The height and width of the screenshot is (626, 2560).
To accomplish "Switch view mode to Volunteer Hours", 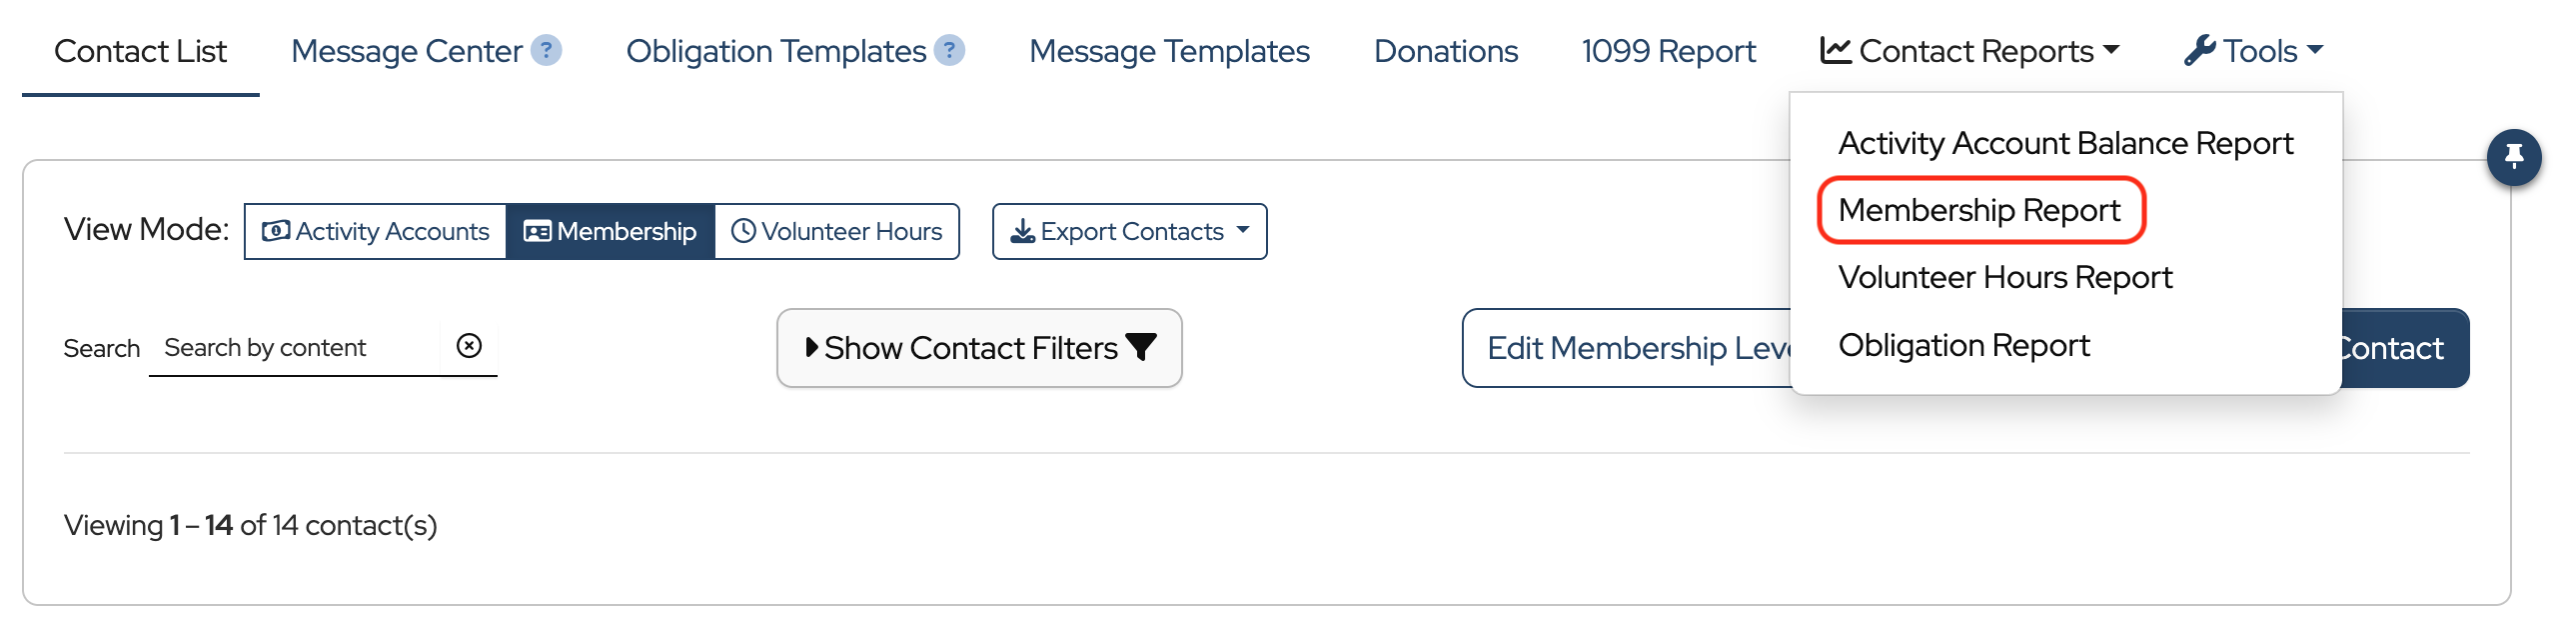I will pos(837,232).
